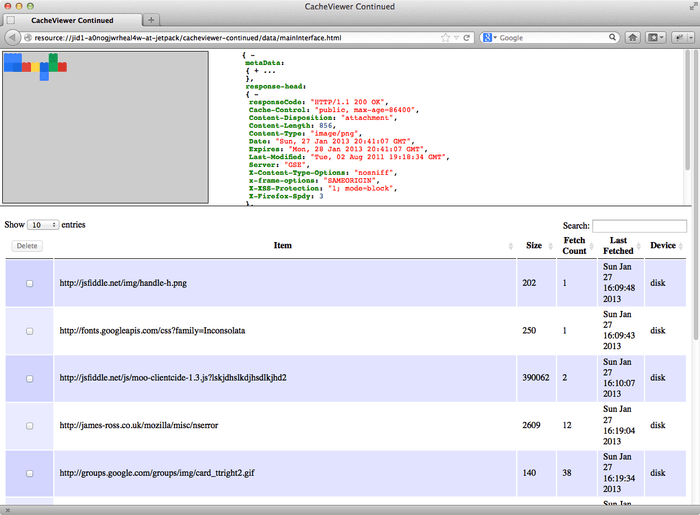Expand the collapsed metaData JSON node

pos(256,71)
